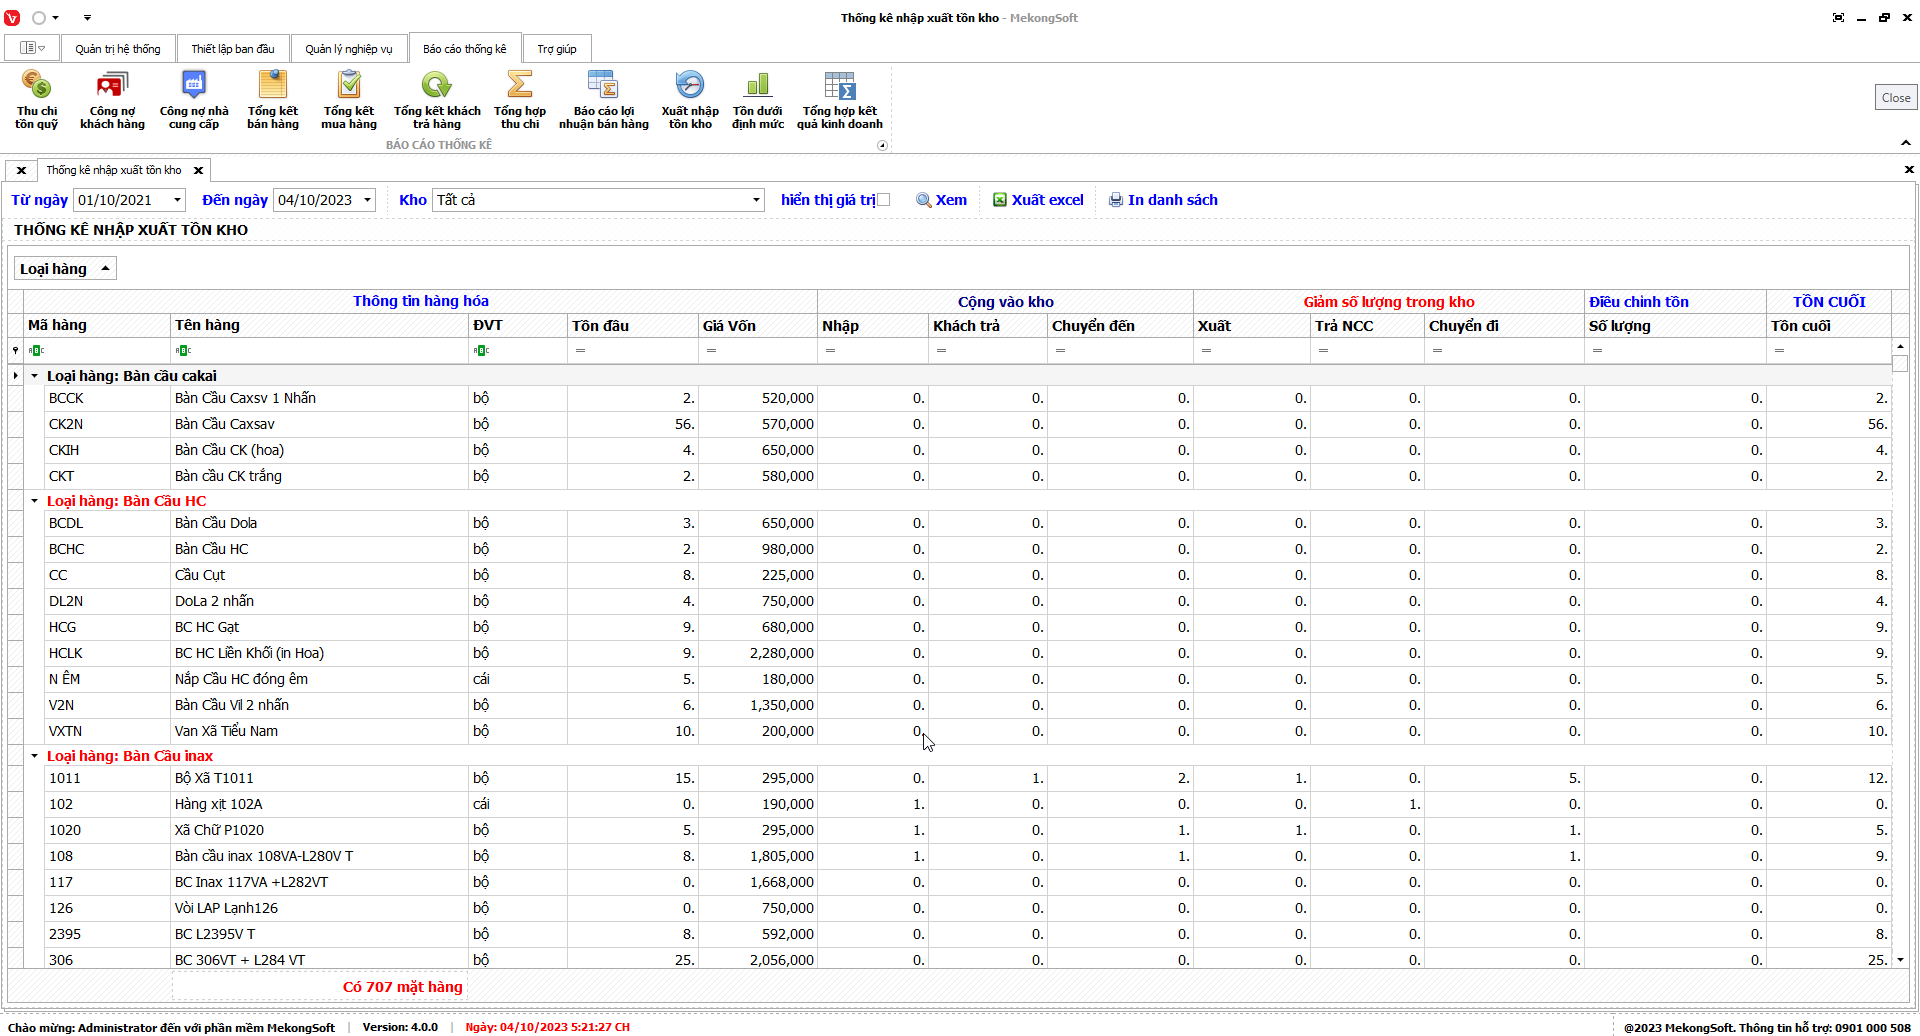Open the Thiết lập ban đầu tab
1920x1036 pixels.
point(232,49)
